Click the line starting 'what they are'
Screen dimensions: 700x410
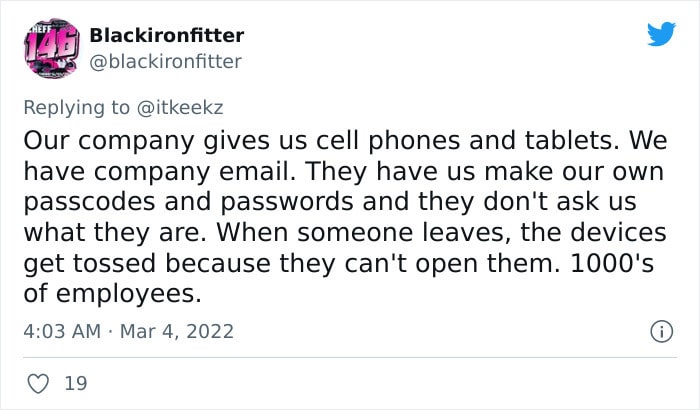pyautogui.click(x=345, y=233)
